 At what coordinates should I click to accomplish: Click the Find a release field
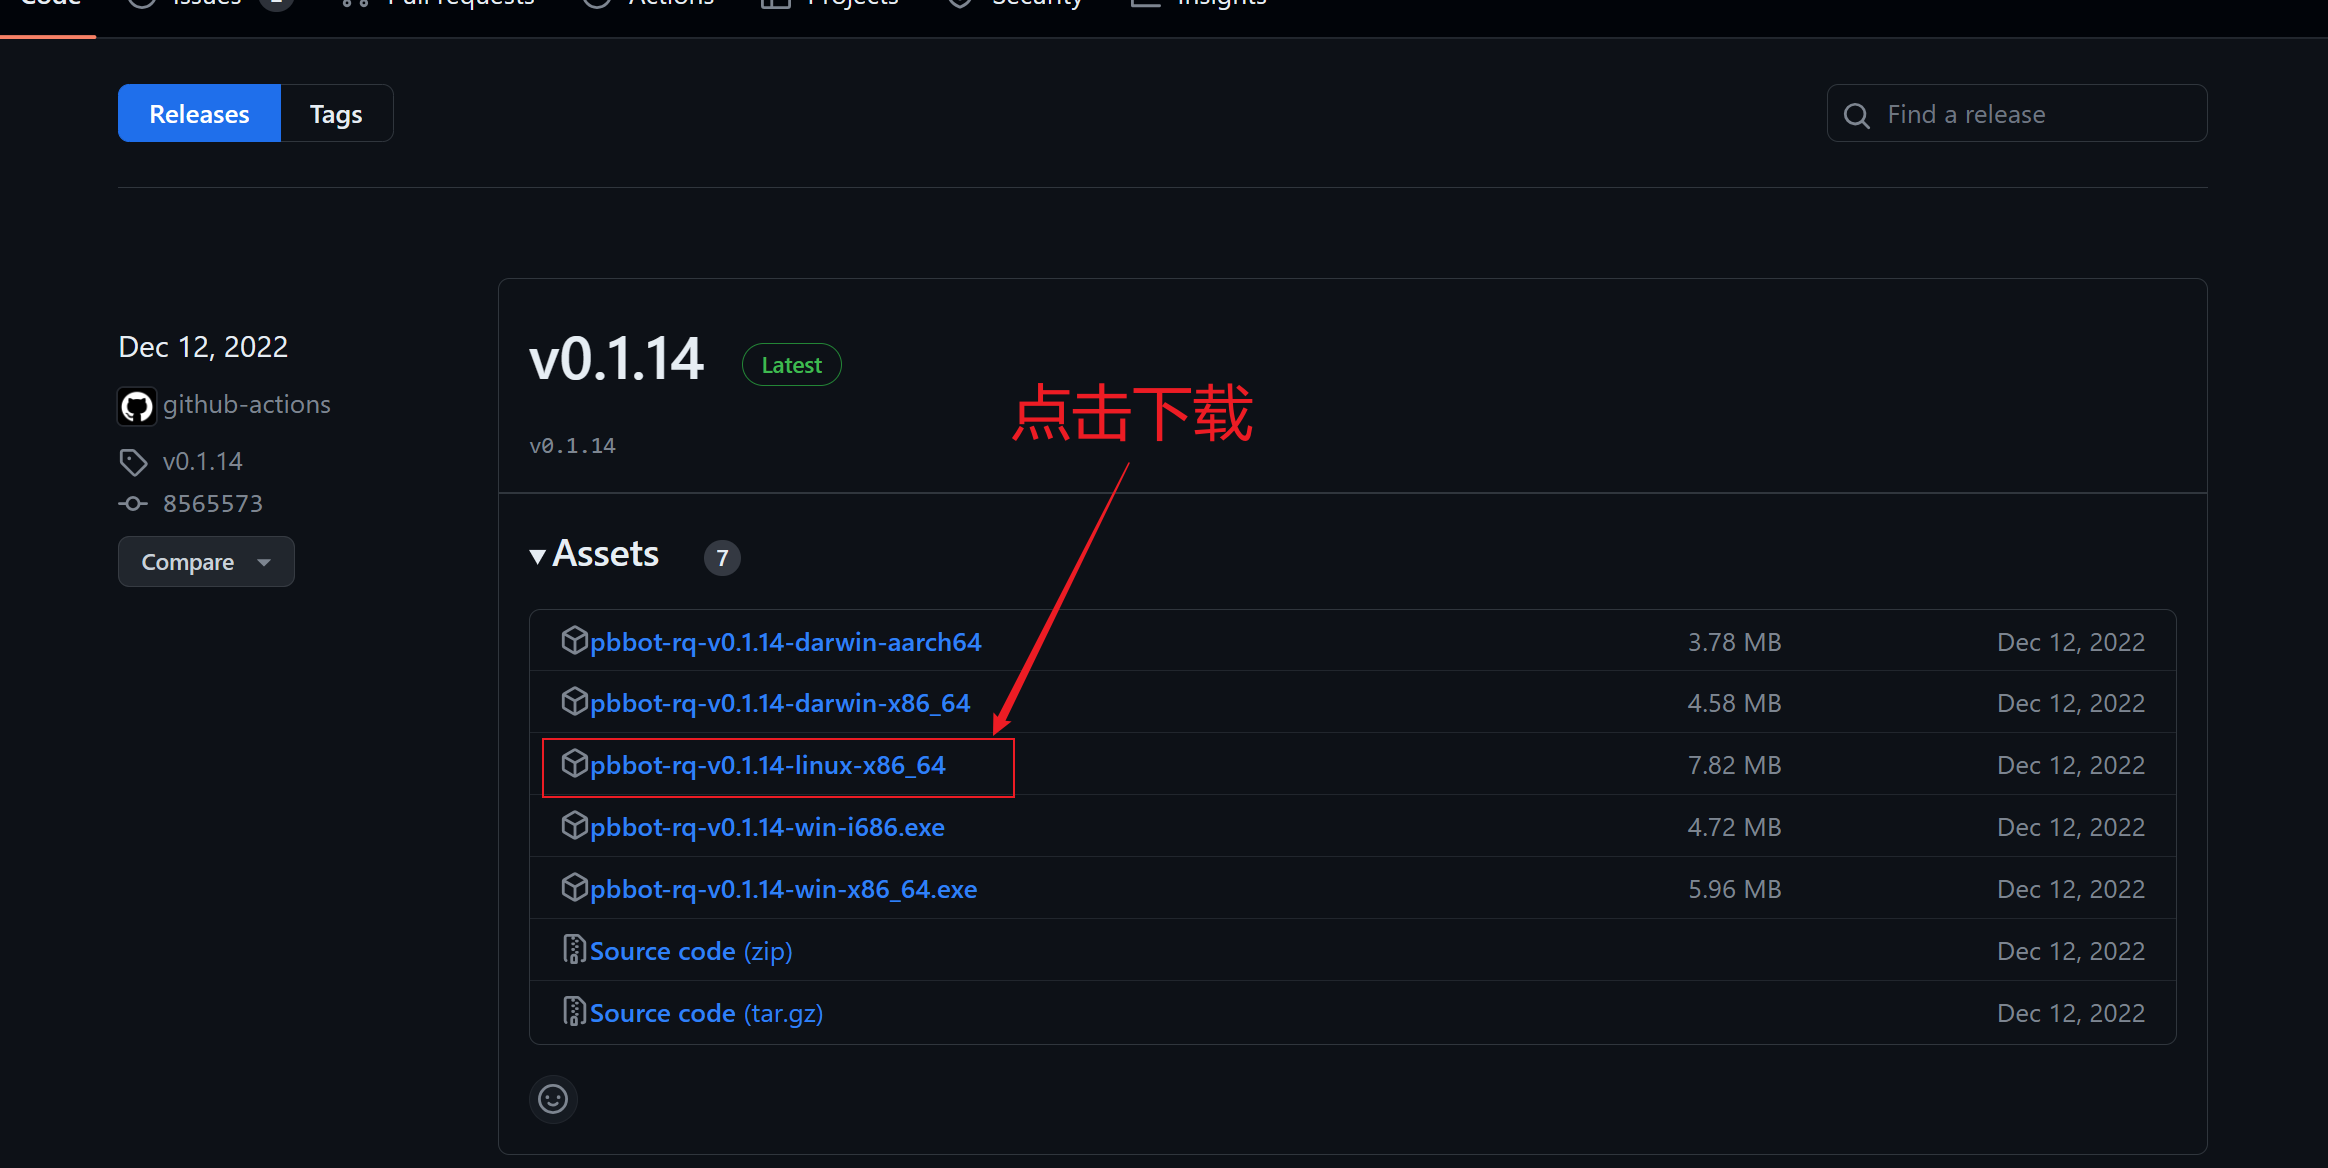point(2030,114)
